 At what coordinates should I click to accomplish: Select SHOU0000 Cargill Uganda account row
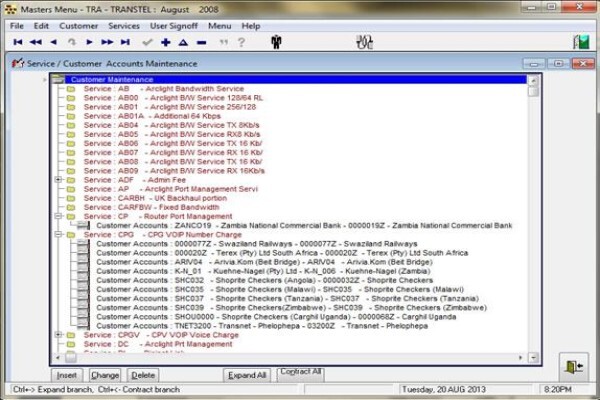276,317
